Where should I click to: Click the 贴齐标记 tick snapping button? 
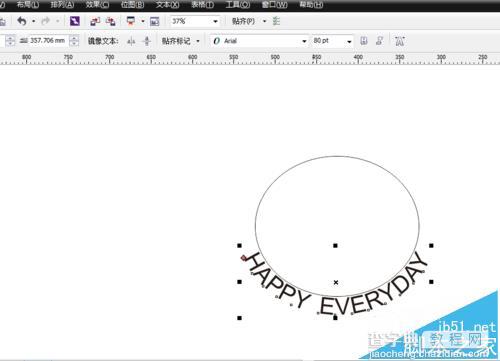point(180,41)
